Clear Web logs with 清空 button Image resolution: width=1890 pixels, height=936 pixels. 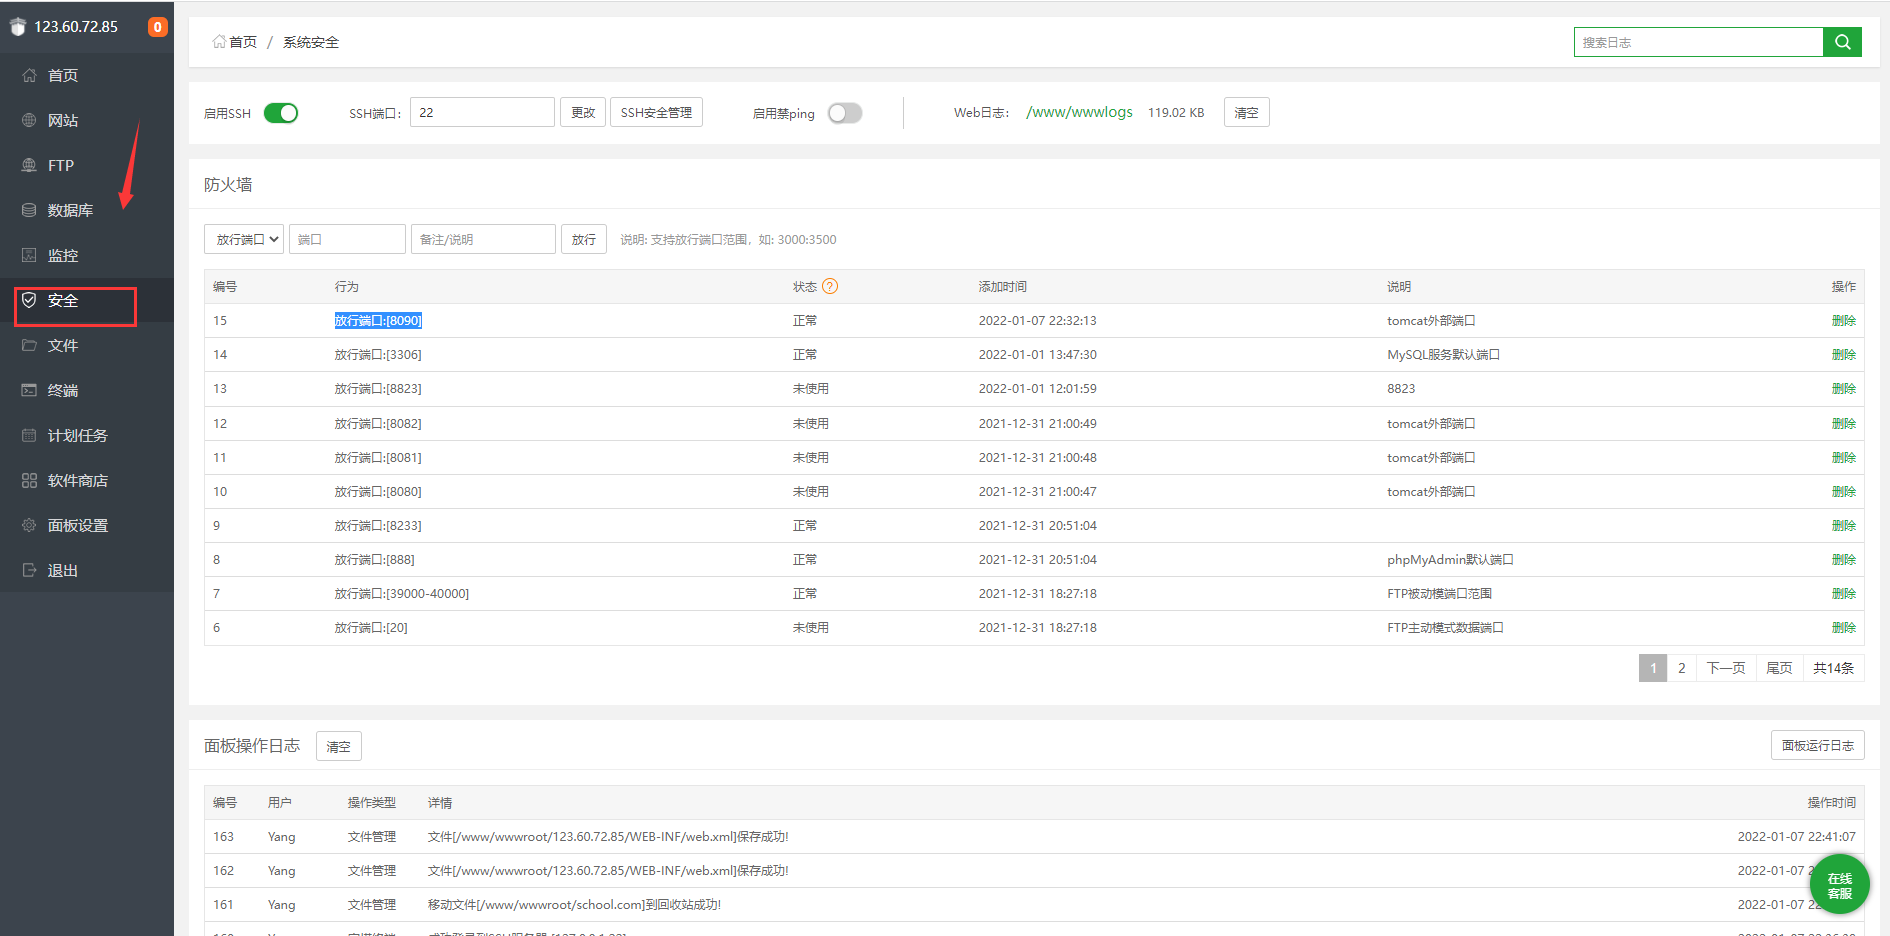[x=1246, y=112]
